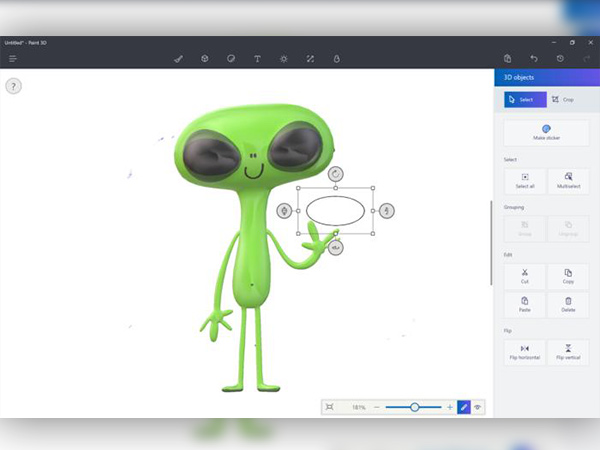Switch to Select mode tab
600x450 pixels.
(525, 100)
